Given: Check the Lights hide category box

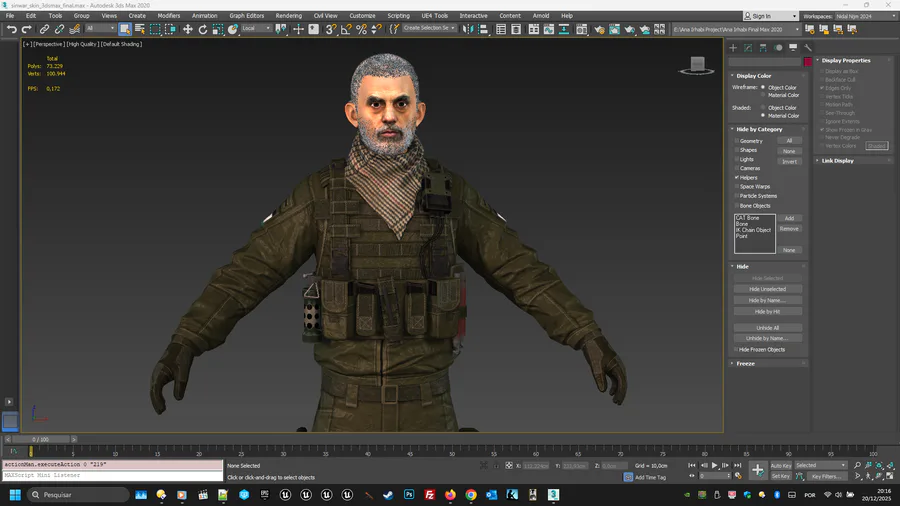Looking at the screenshot, I should 737,159.
